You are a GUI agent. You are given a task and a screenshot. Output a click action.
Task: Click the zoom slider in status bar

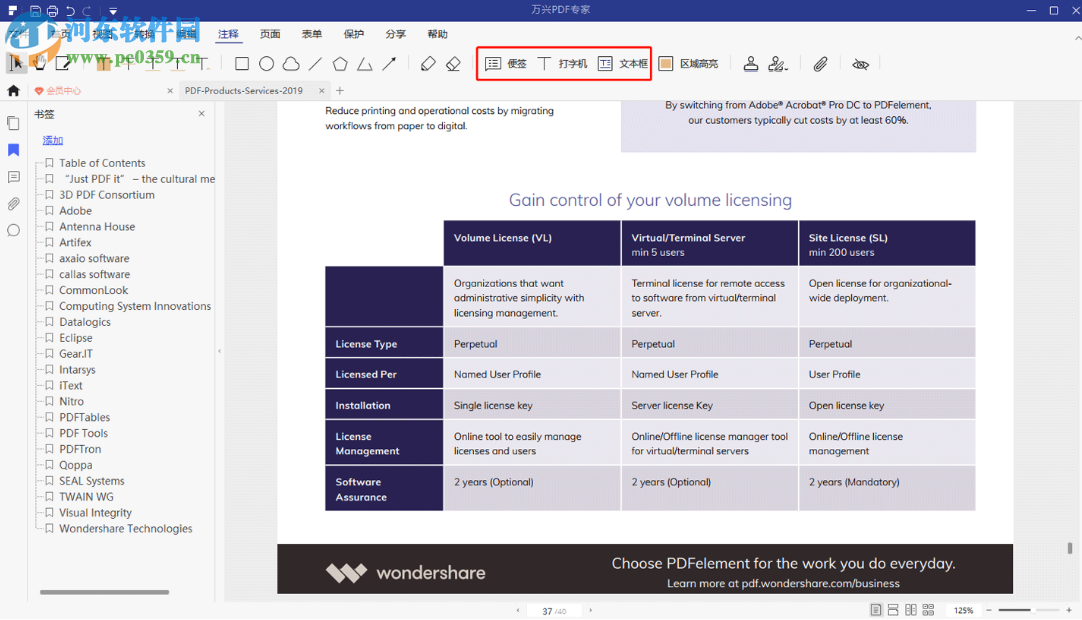pyautogui.click(x=1028, y=610)
